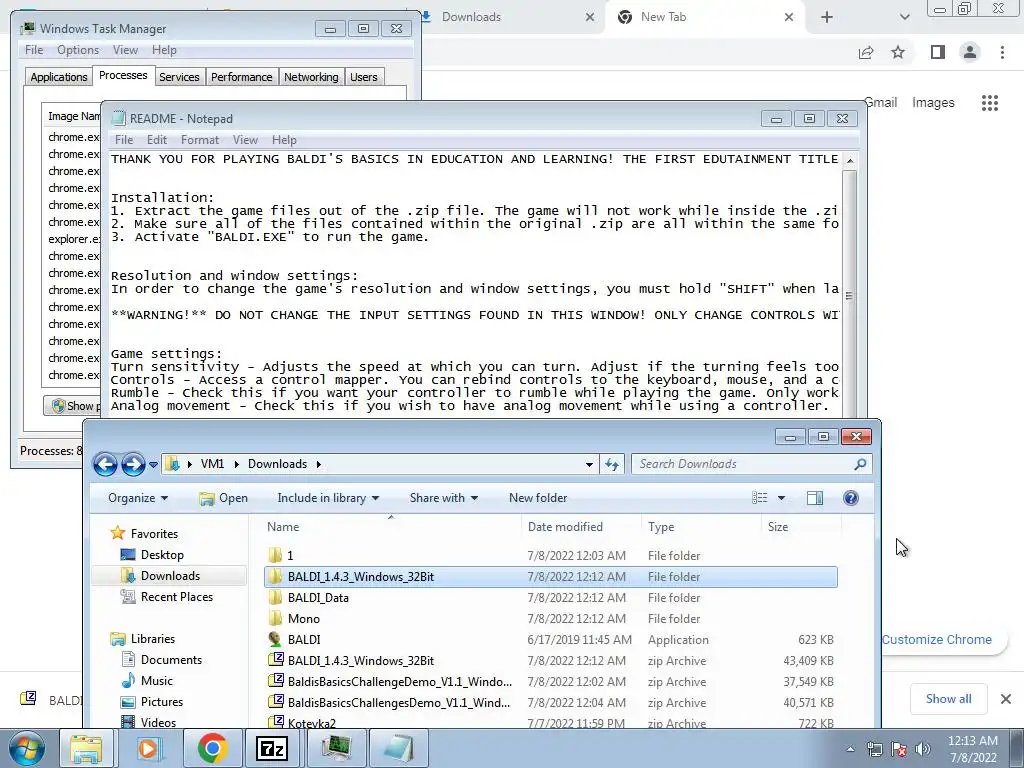Open Notepad Format menu
Viewport: 1024px width, 768px height.
(x=200, y=140)
